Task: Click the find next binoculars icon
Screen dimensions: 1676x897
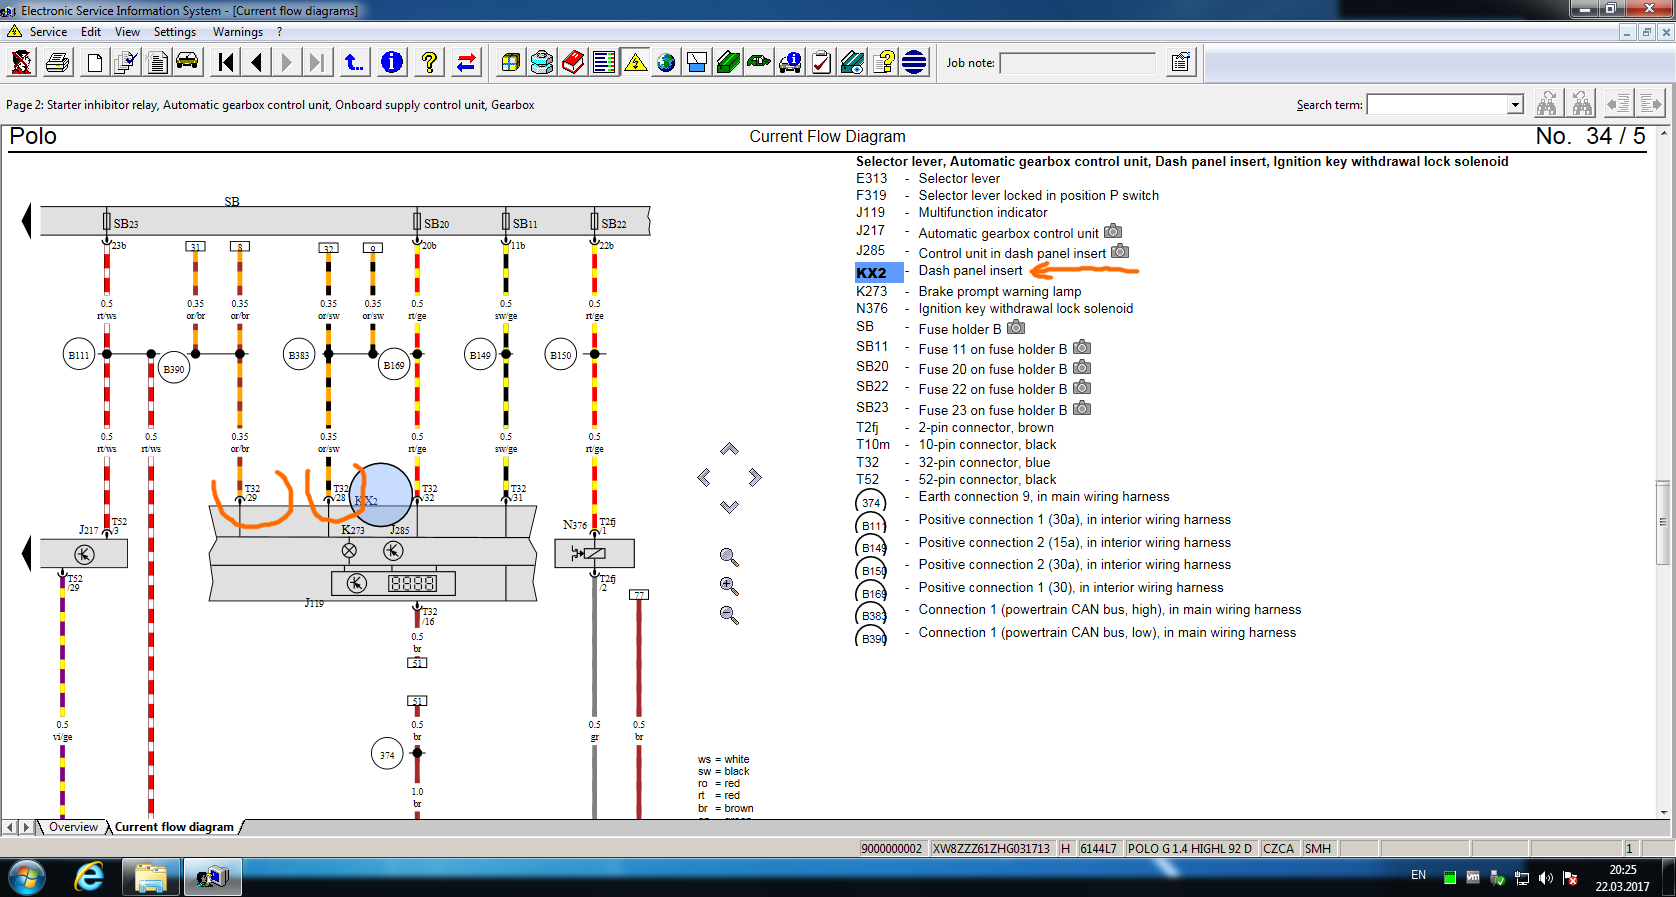Action: pos(1547,104)
